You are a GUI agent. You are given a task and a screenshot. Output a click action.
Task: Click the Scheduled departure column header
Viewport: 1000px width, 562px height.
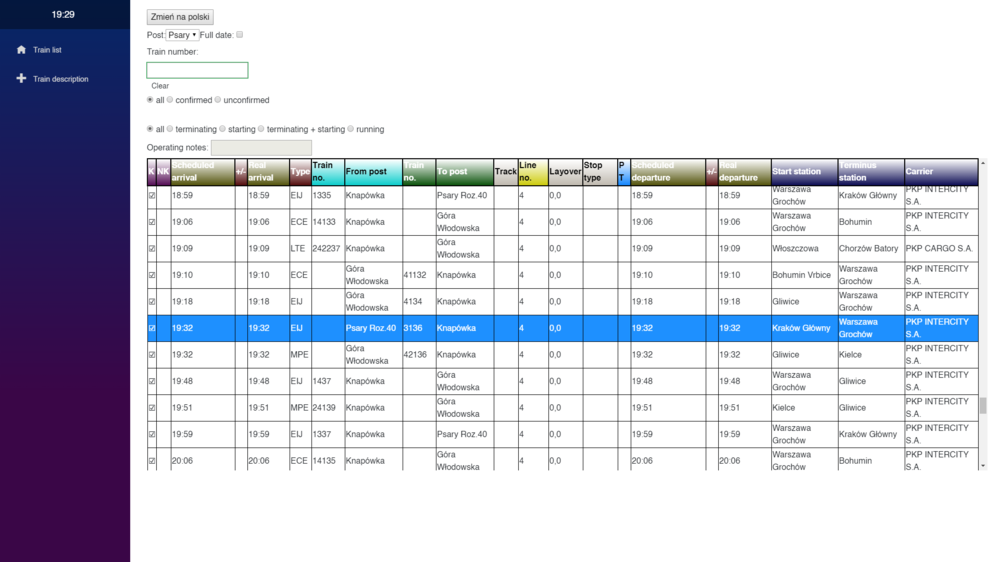pos(668,172)
